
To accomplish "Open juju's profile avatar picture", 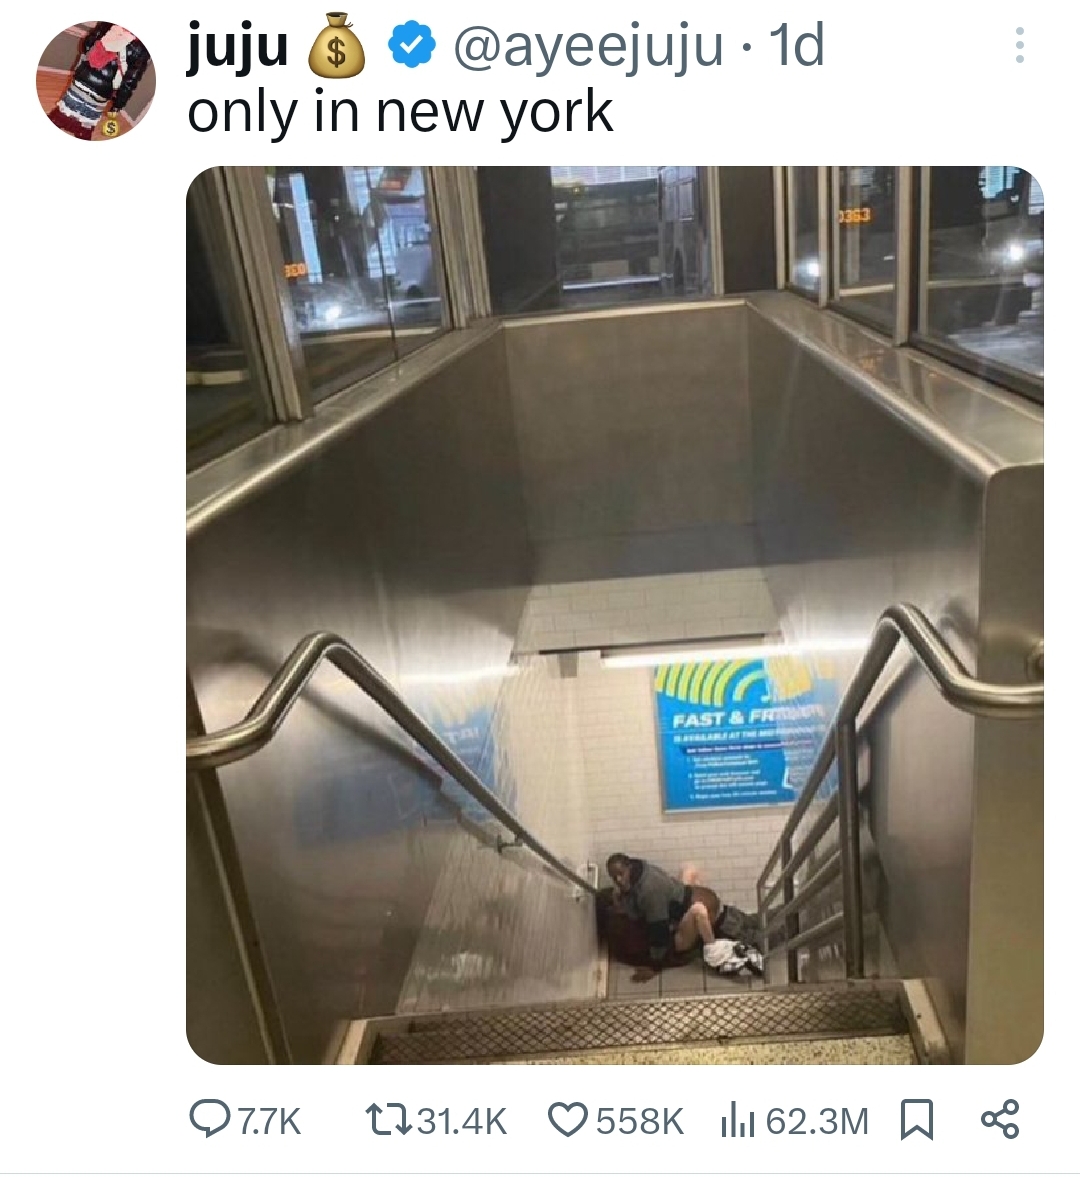I will pos(96,81).
